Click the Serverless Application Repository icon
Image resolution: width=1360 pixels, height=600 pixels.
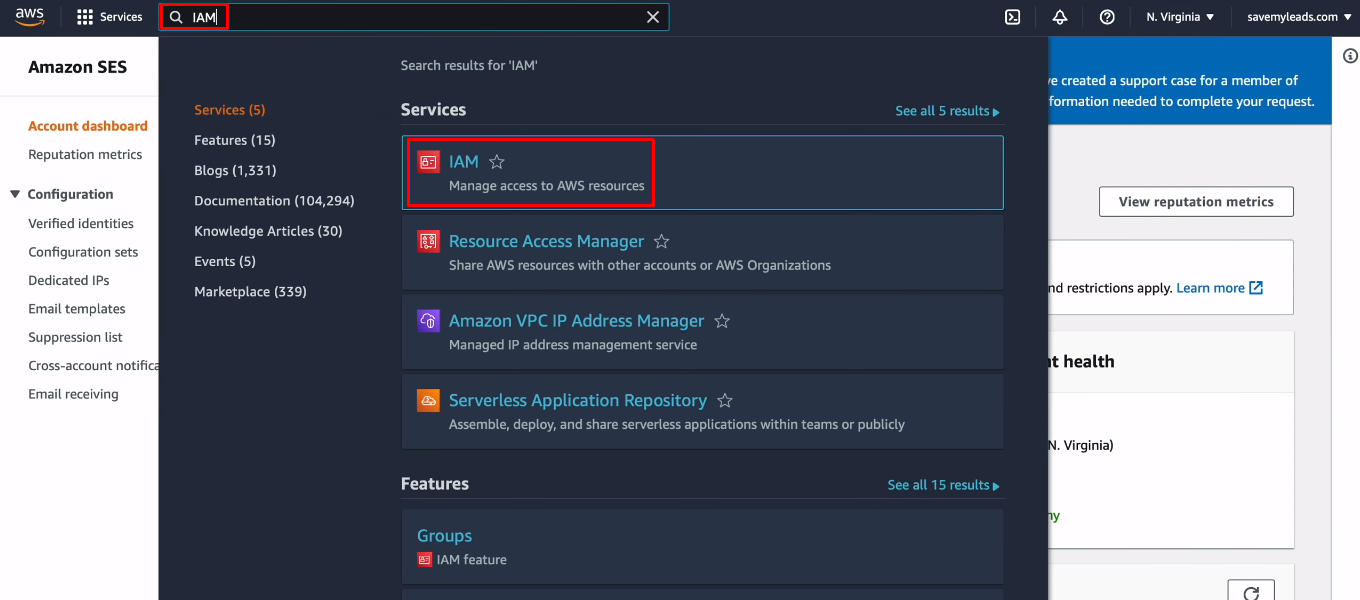coord(428,400)
